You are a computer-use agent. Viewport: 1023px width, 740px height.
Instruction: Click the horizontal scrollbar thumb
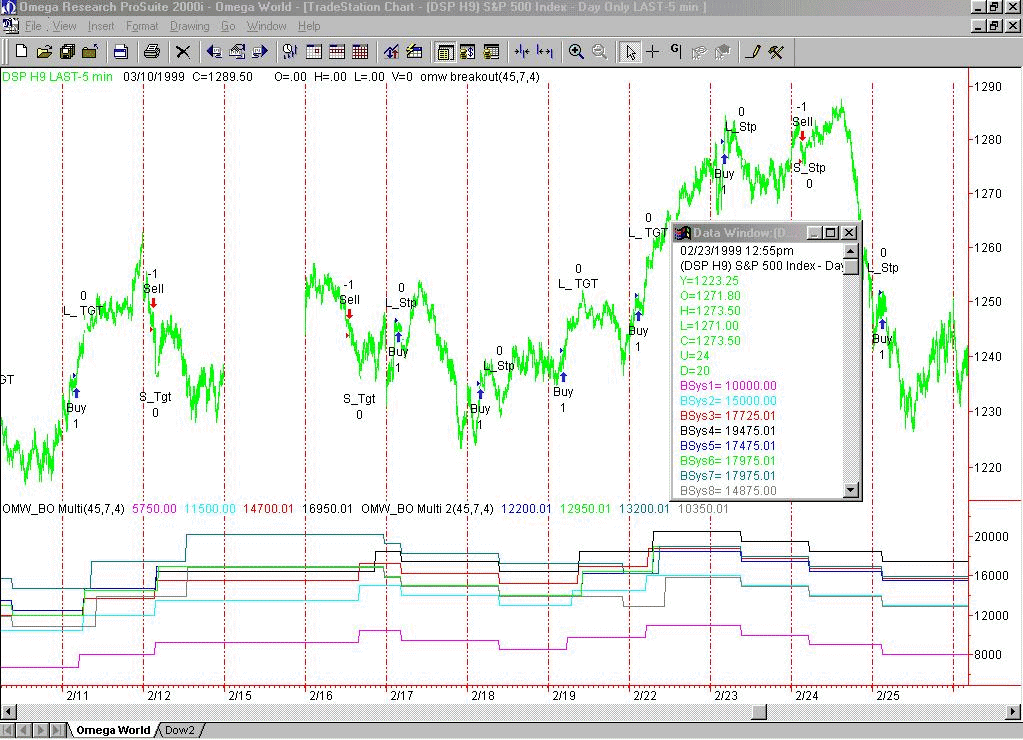coord(758,712)
